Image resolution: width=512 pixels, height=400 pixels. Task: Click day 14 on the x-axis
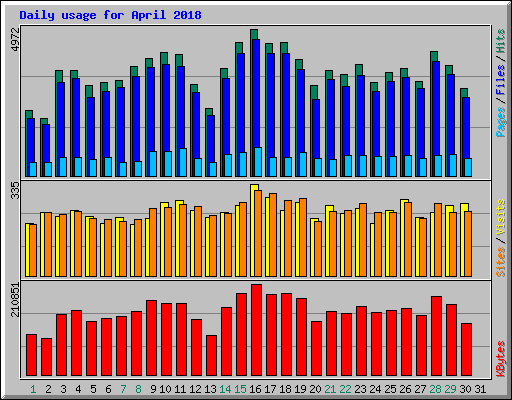click(225, 389)
